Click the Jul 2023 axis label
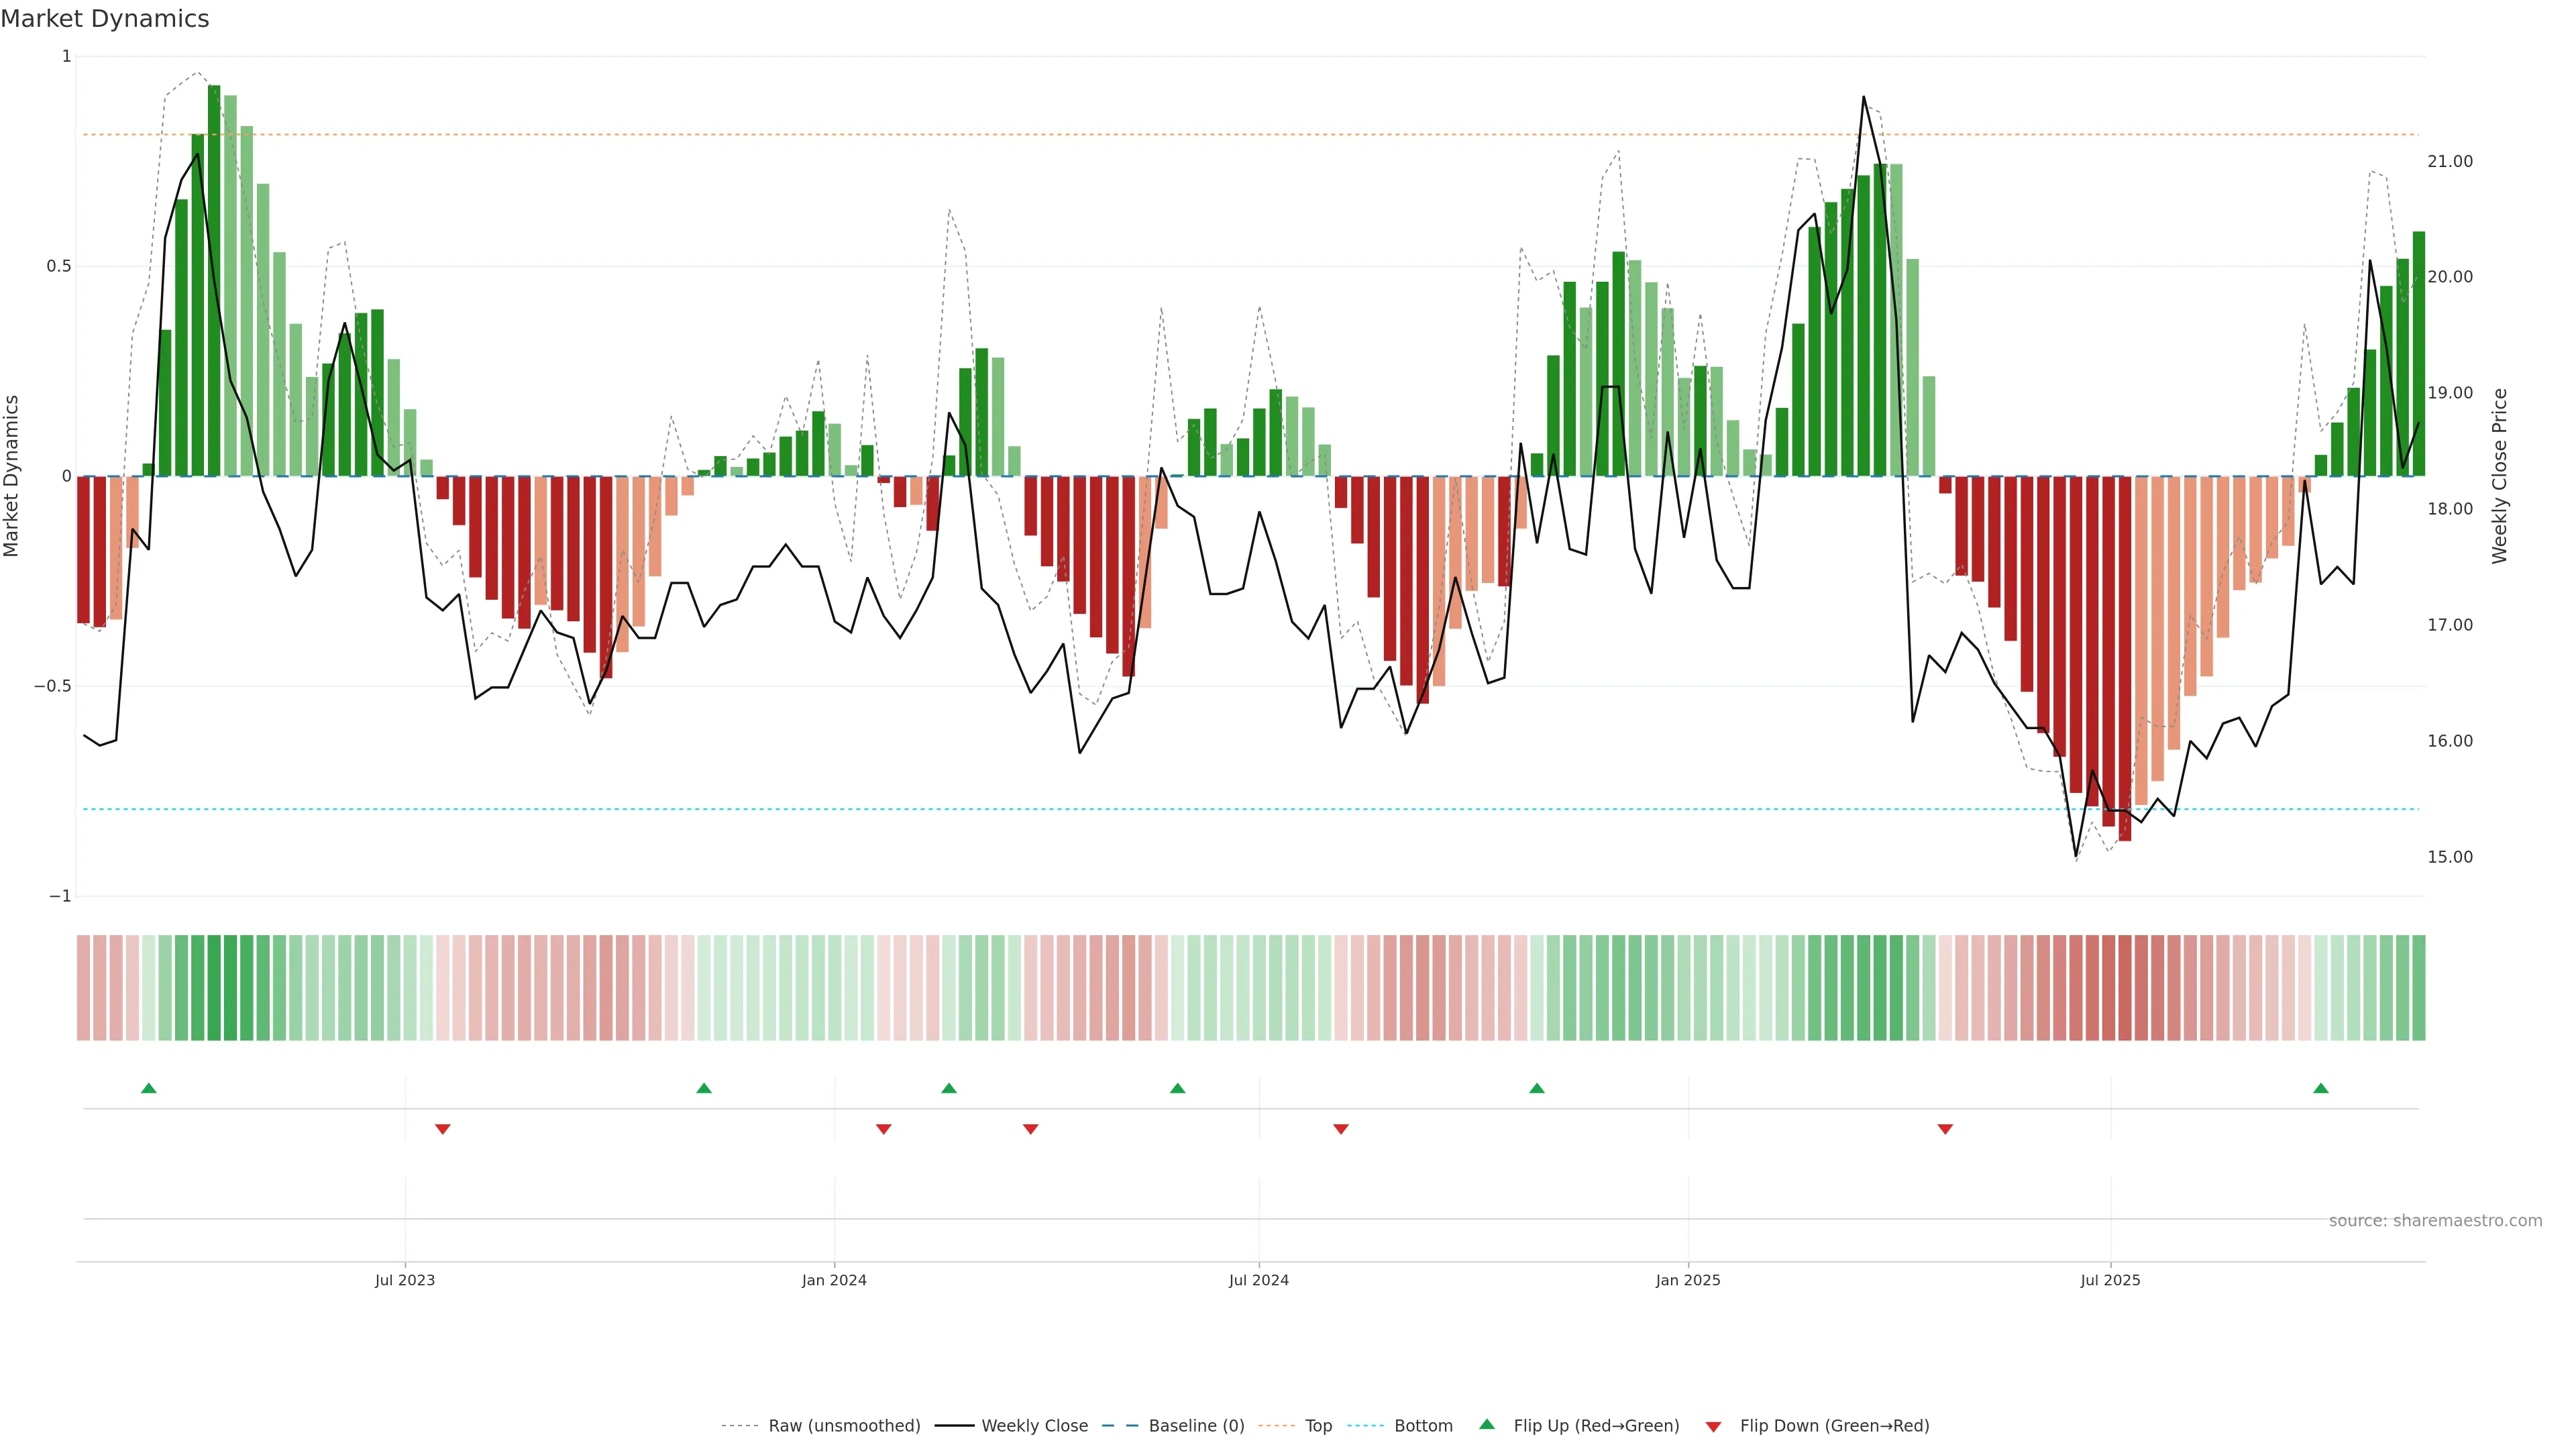2576x1449 pixels. click(x=405, y=1280)
